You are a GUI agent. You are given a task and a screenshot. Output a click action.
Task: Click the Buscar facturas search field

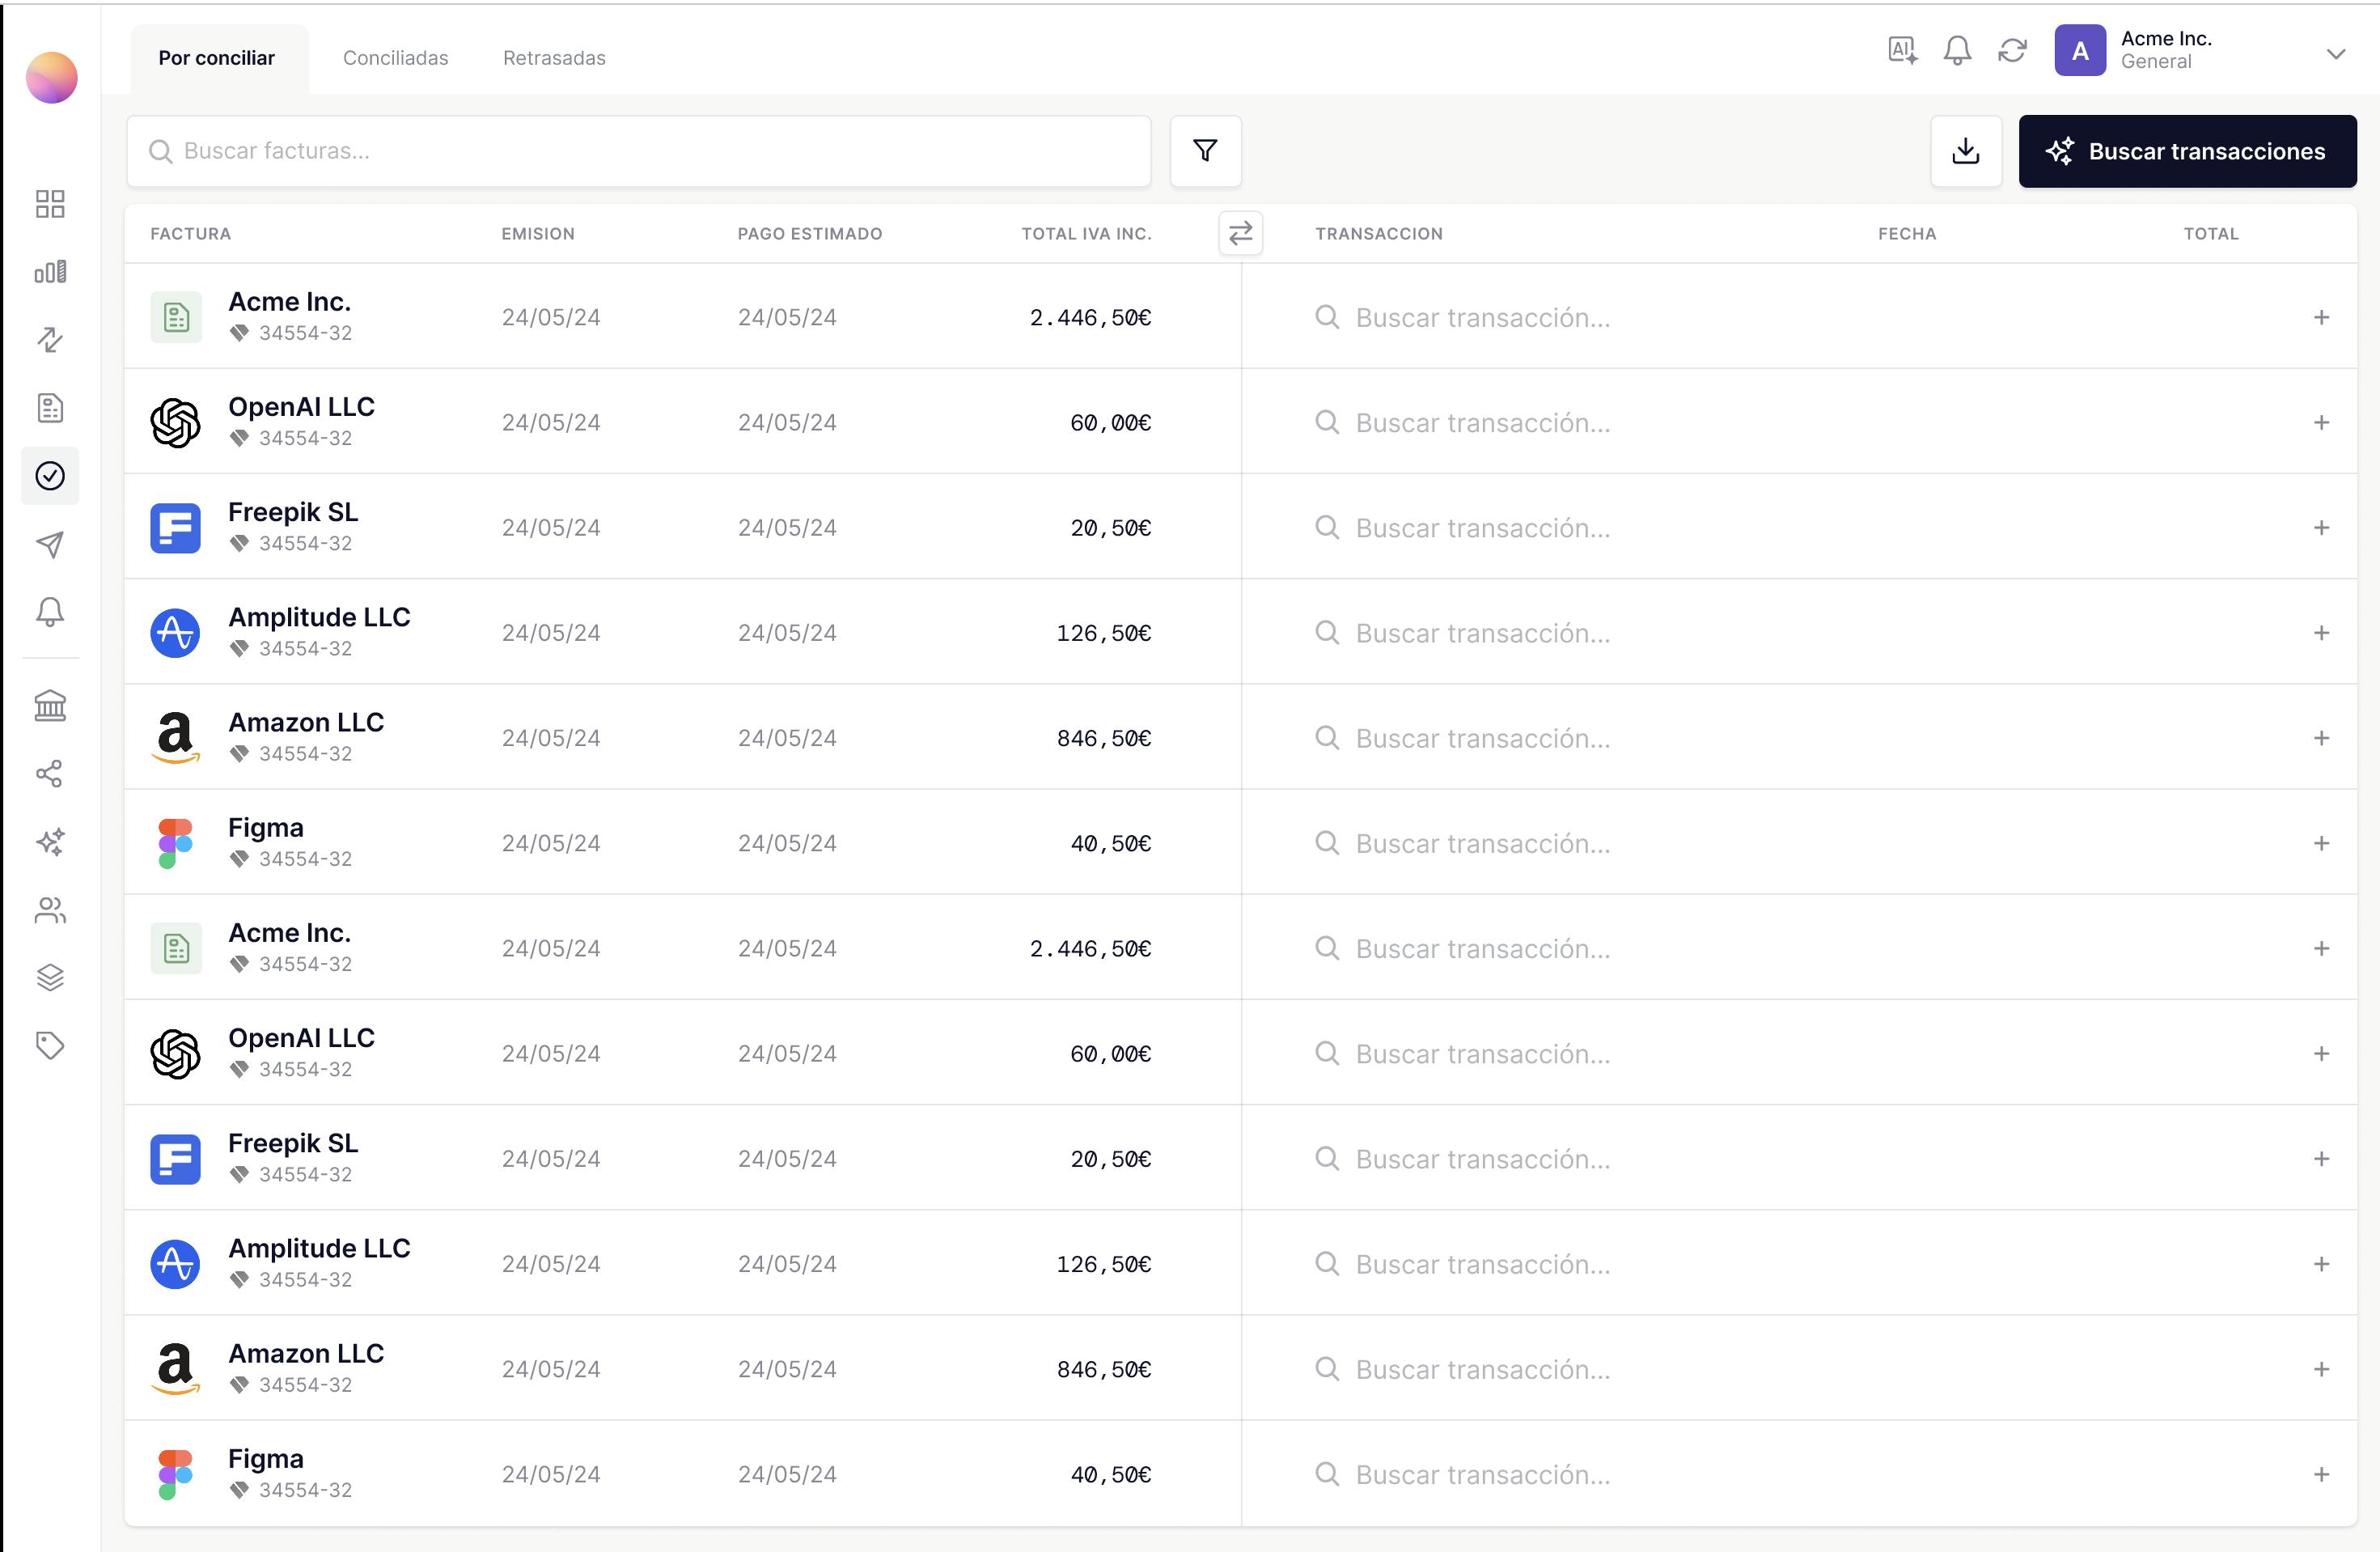(640, 151)
